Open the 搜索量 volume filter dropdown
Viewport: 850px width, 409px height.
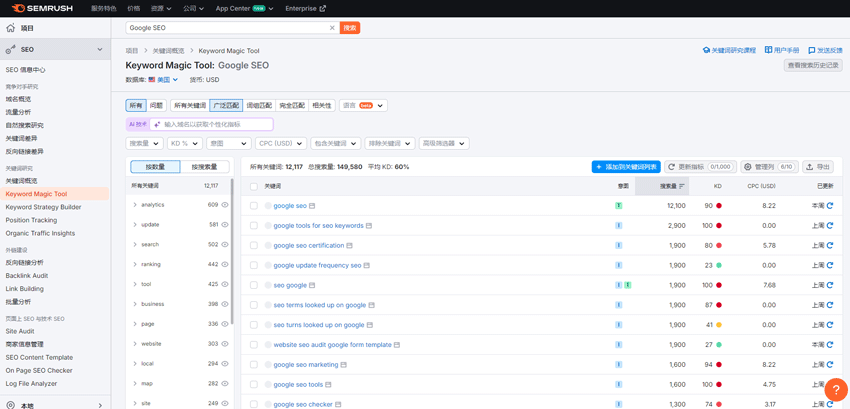coord(144,143)
